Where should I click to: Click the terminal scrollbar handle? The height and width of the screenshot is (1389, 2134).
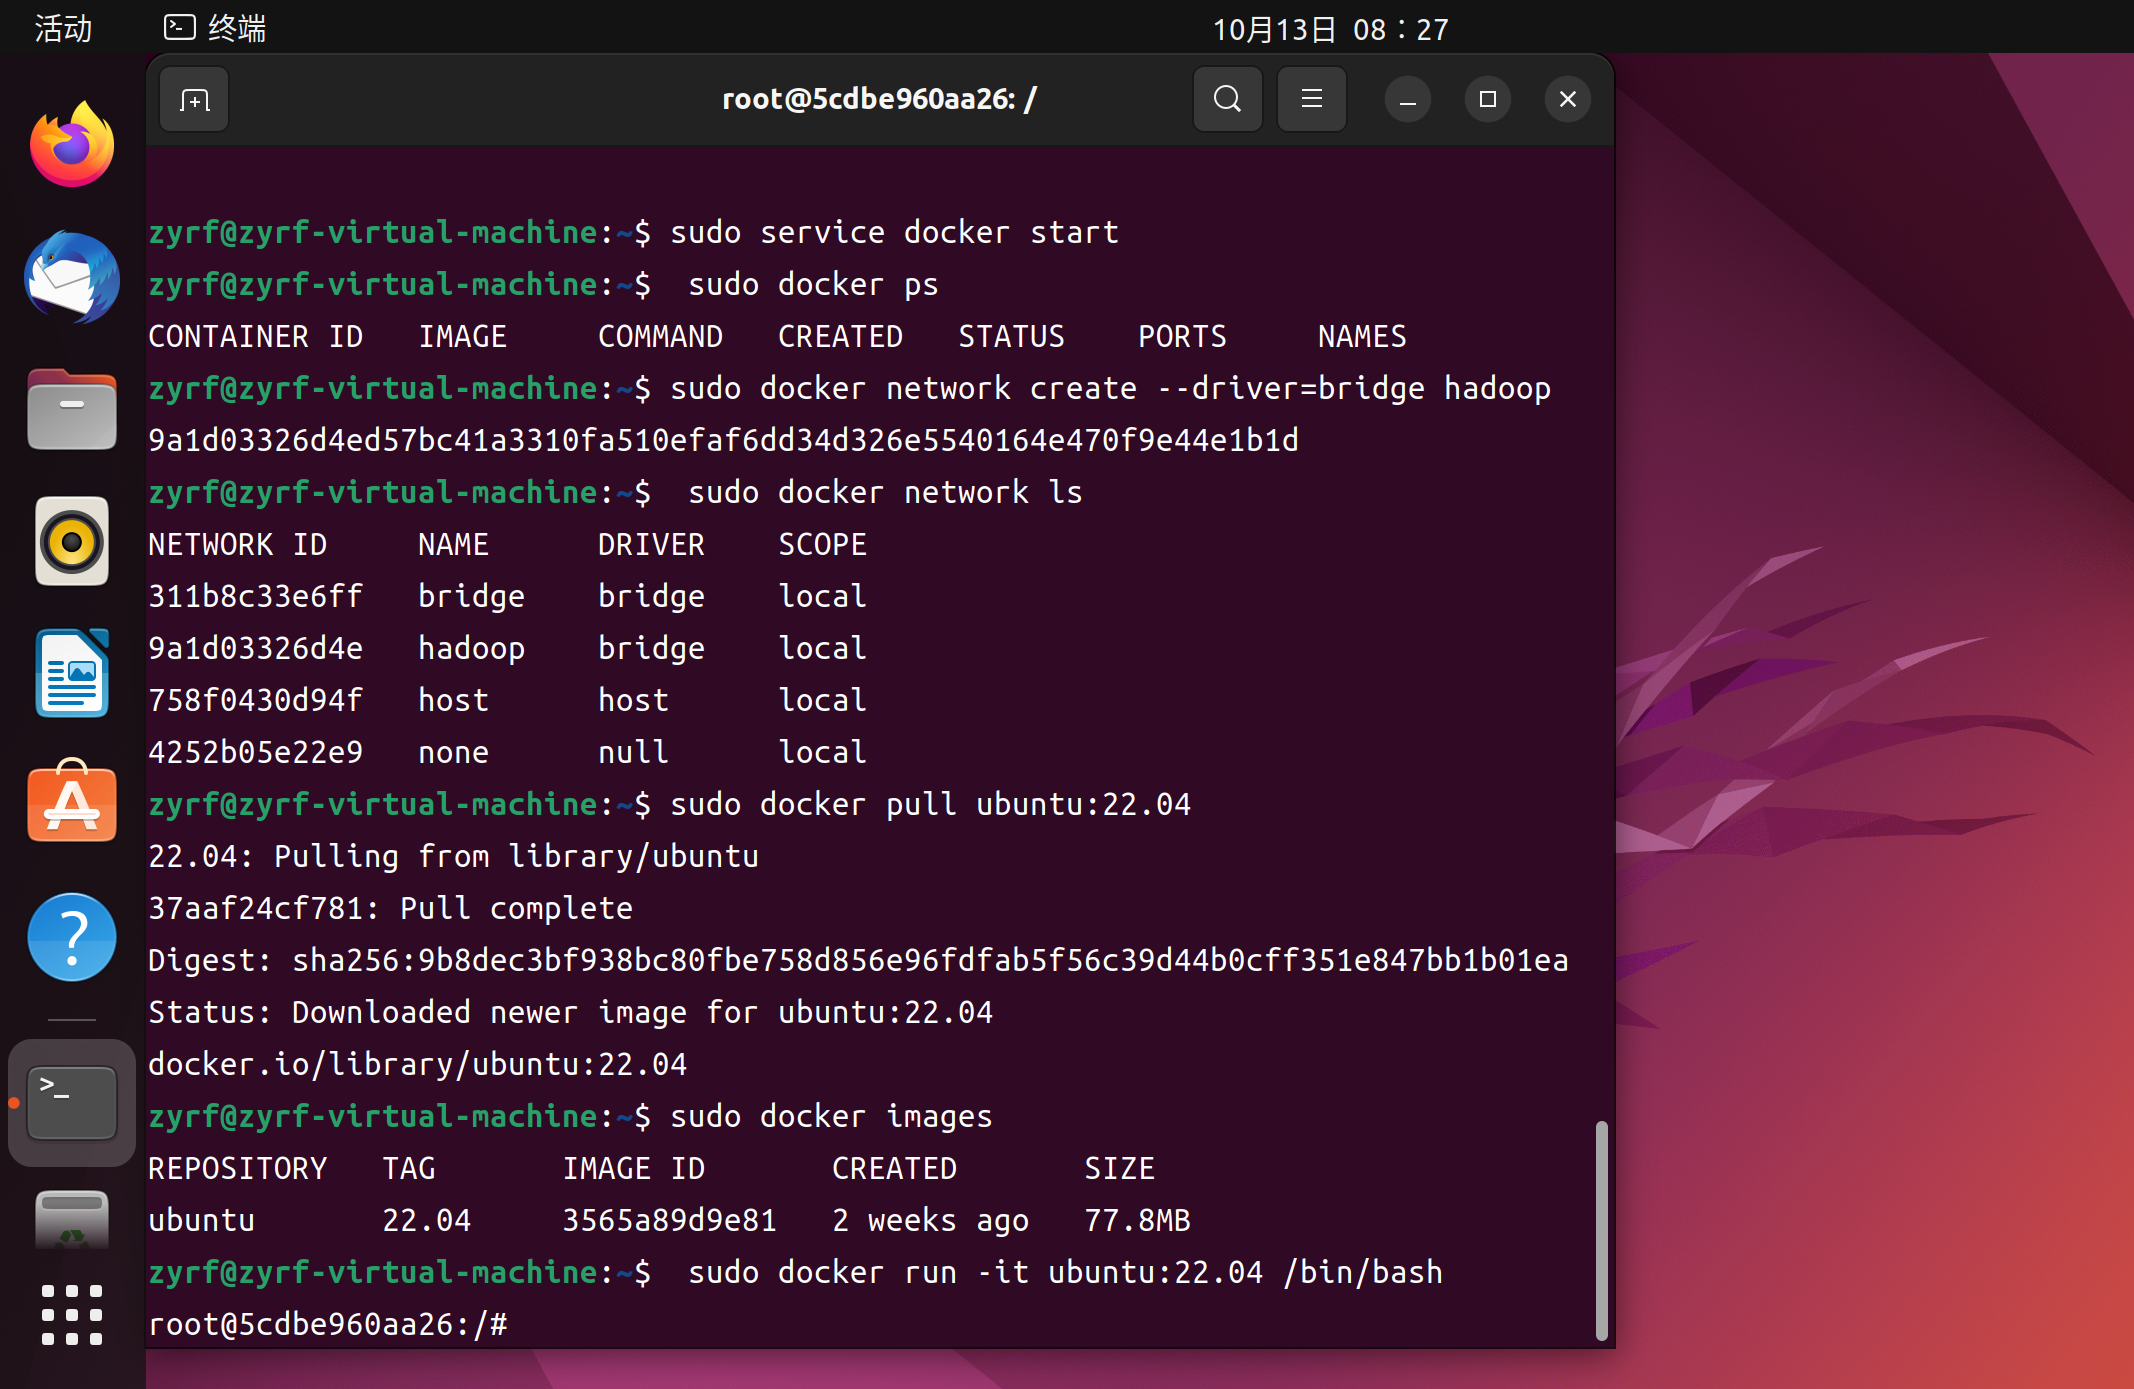(1601, 1230)
